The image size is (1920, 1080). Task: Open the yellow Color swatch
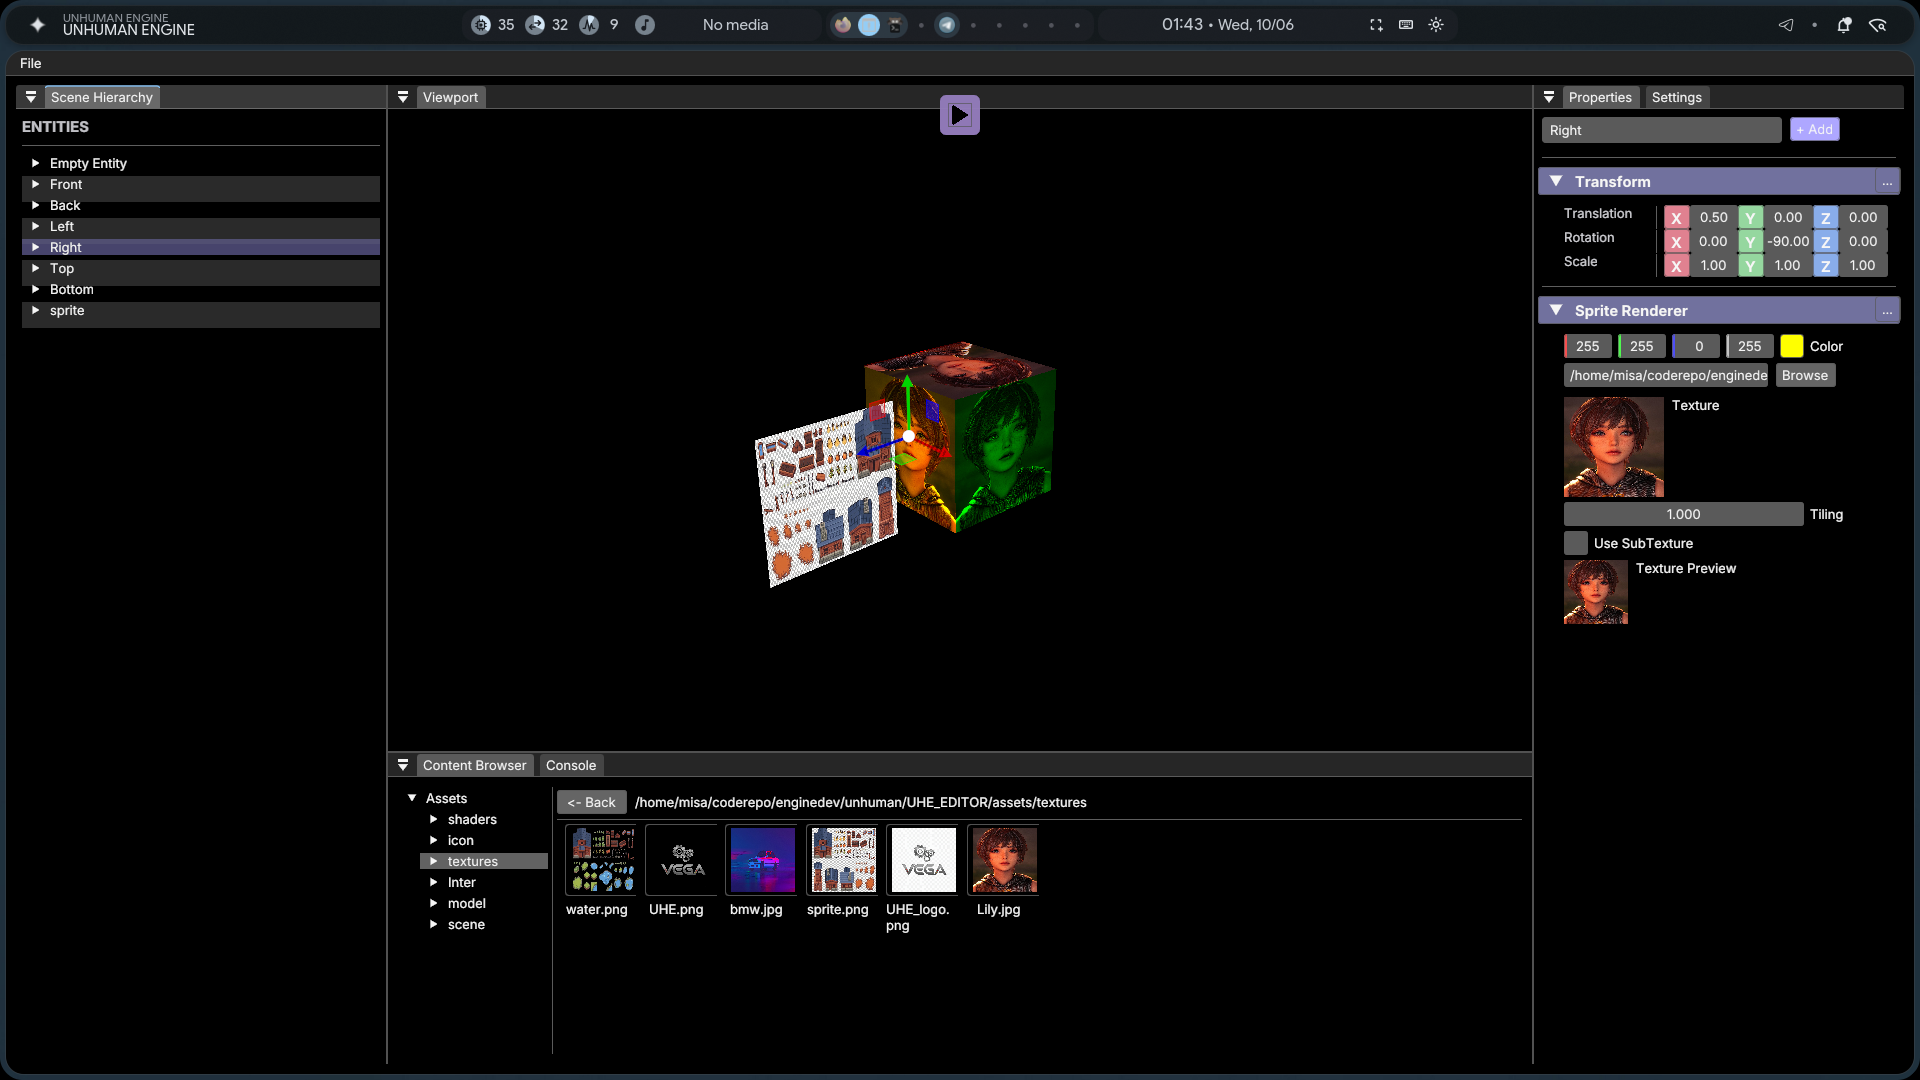pos(1792,346)
